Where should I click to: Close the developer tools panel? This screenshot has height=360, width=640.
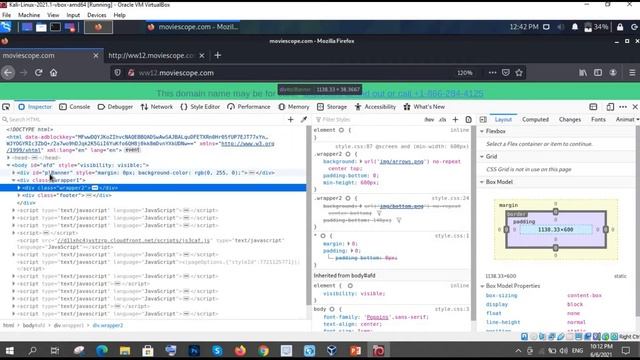click(635, 107)
